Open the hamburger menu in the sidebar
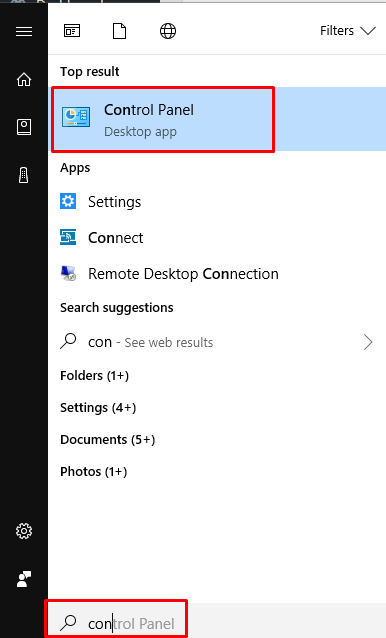 pyautogui.click(x=24, y=31)
